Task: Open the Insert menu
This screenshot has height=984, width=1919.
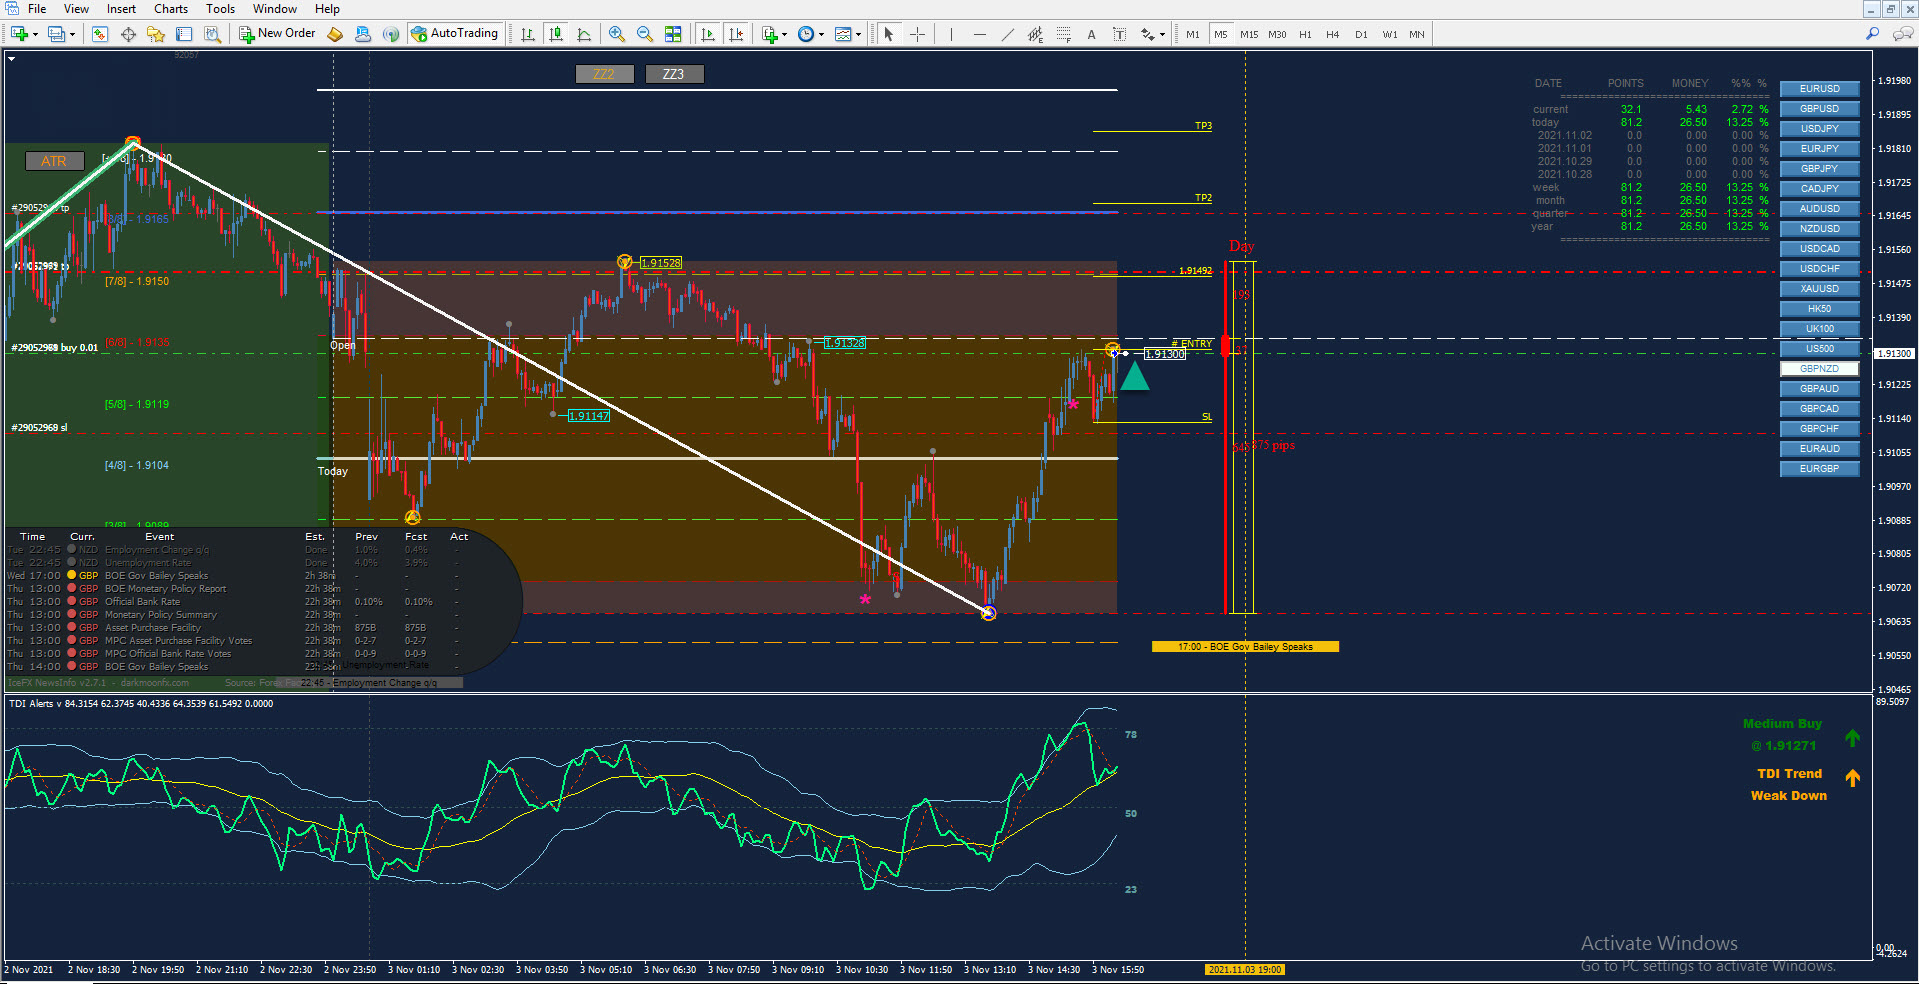Action: pyautogui.click(x=121, y=9)
